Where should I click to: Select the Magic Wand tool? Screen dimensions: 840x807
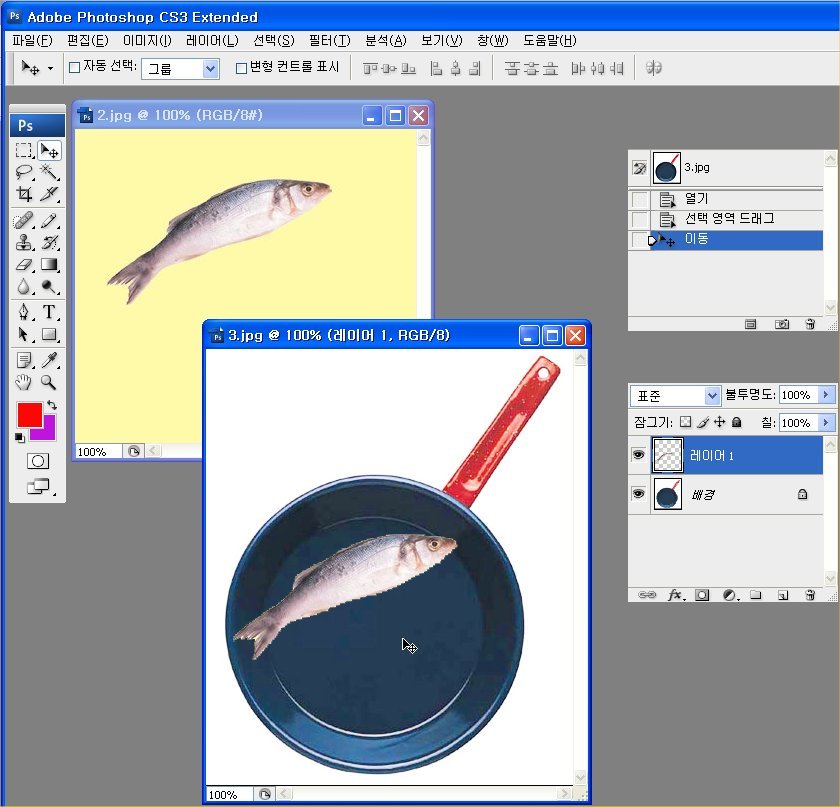click(x=49, y=172)
